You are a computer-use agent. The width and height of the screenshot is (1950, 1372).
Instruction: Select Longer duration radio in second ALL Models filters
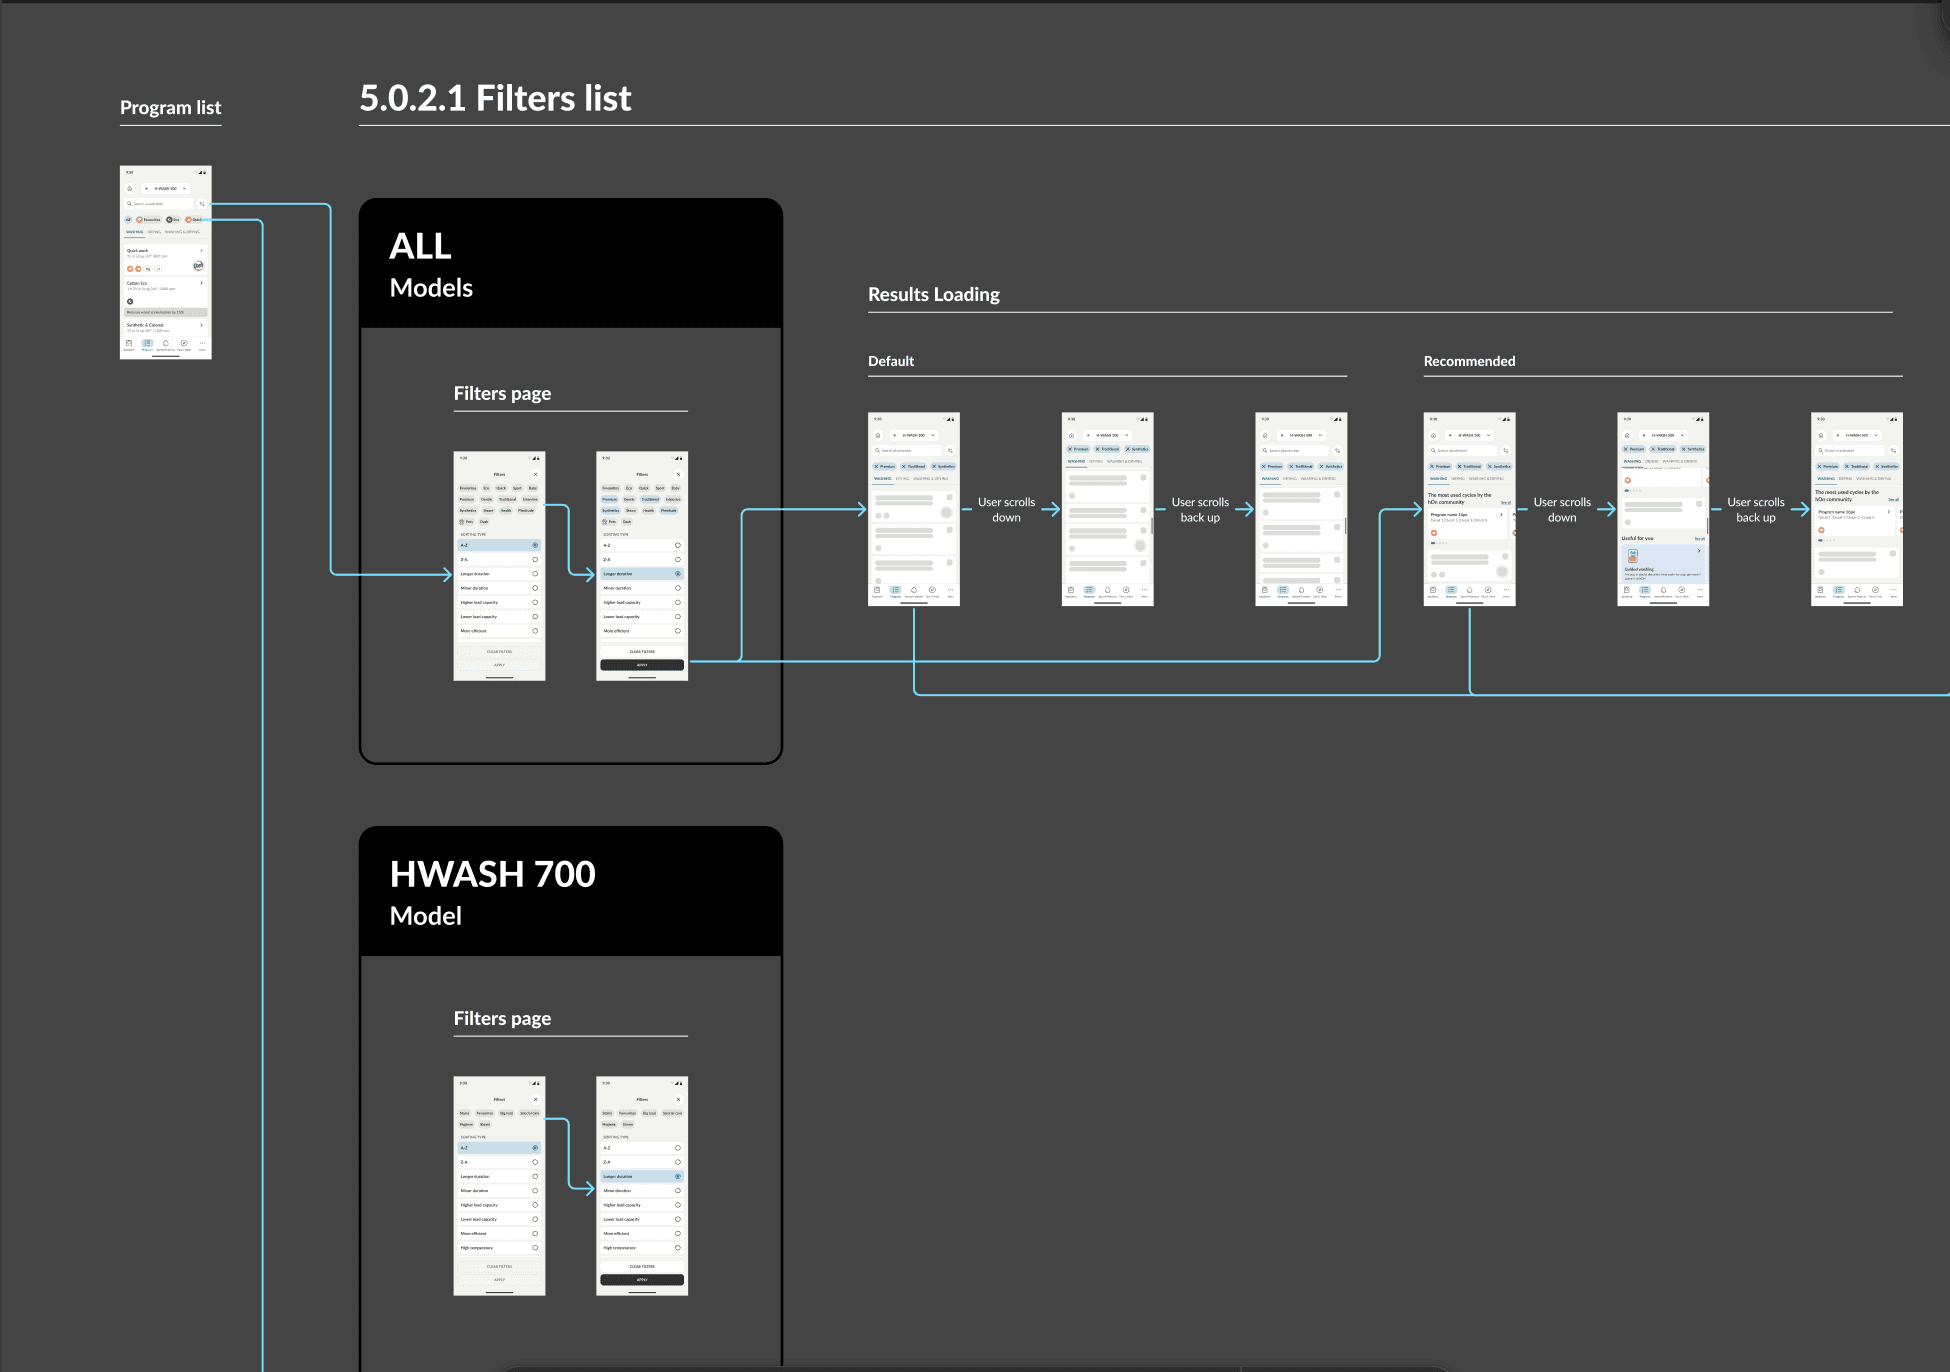pos(678,574)
